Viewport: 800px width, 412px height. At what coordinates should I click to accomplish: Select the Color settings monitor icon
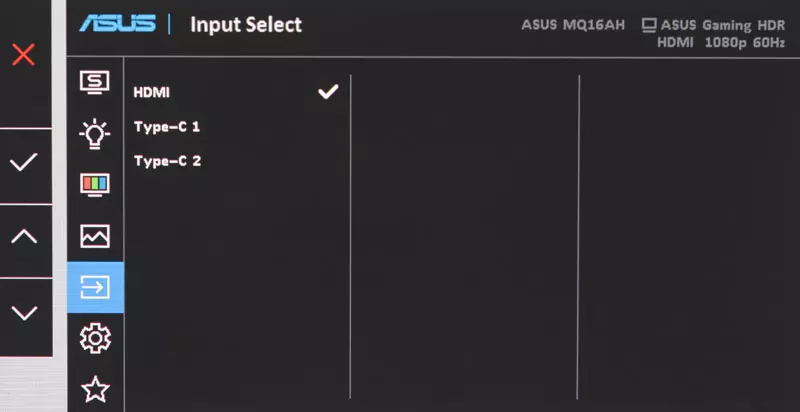coord(95,185)
